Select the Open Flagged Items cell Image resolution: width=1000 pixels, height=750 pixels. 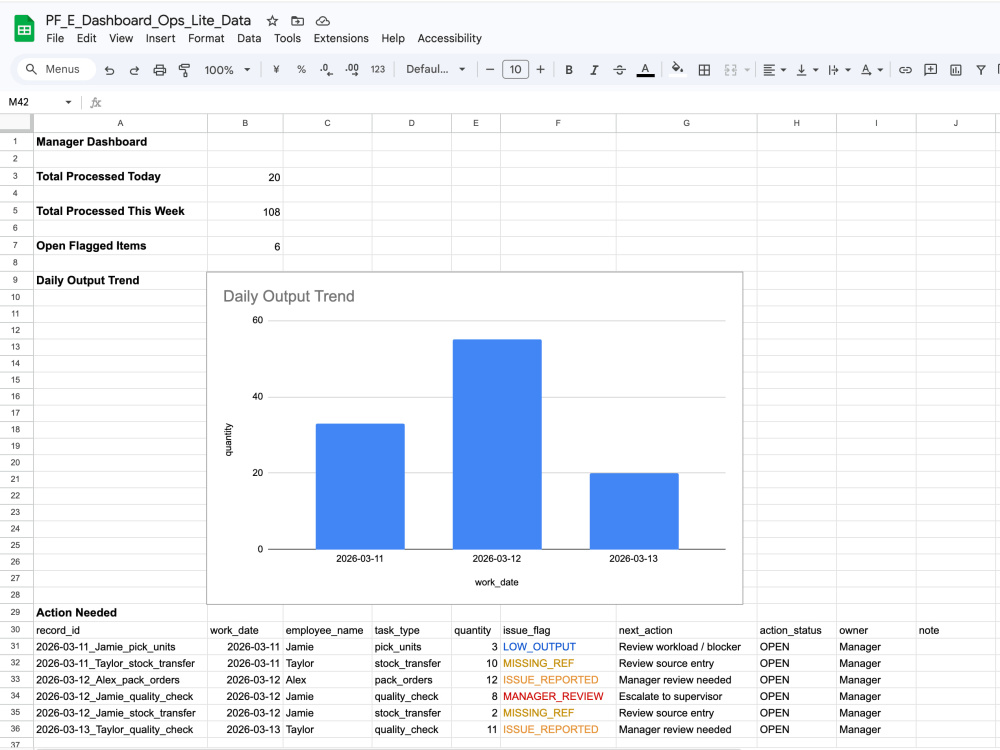121,246
